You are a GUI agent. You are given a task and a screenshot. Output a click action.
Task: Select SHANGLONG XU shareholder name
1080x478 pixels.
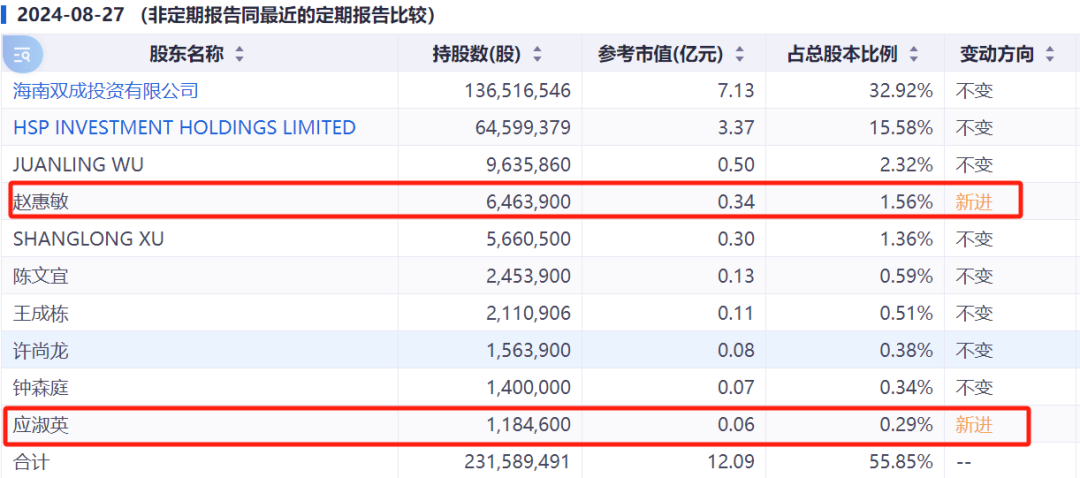[88, 239]
